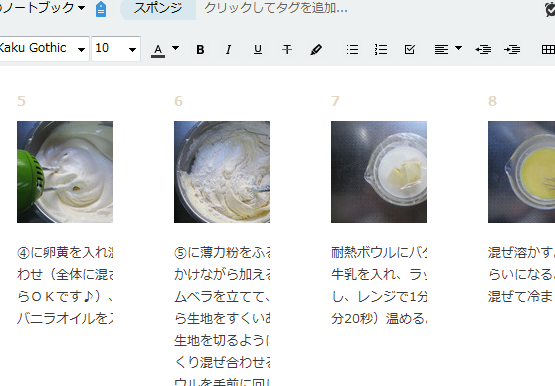555x386 pixels.
Task: Insert a table
Action: pyautogui.click(x=548, y=50)
